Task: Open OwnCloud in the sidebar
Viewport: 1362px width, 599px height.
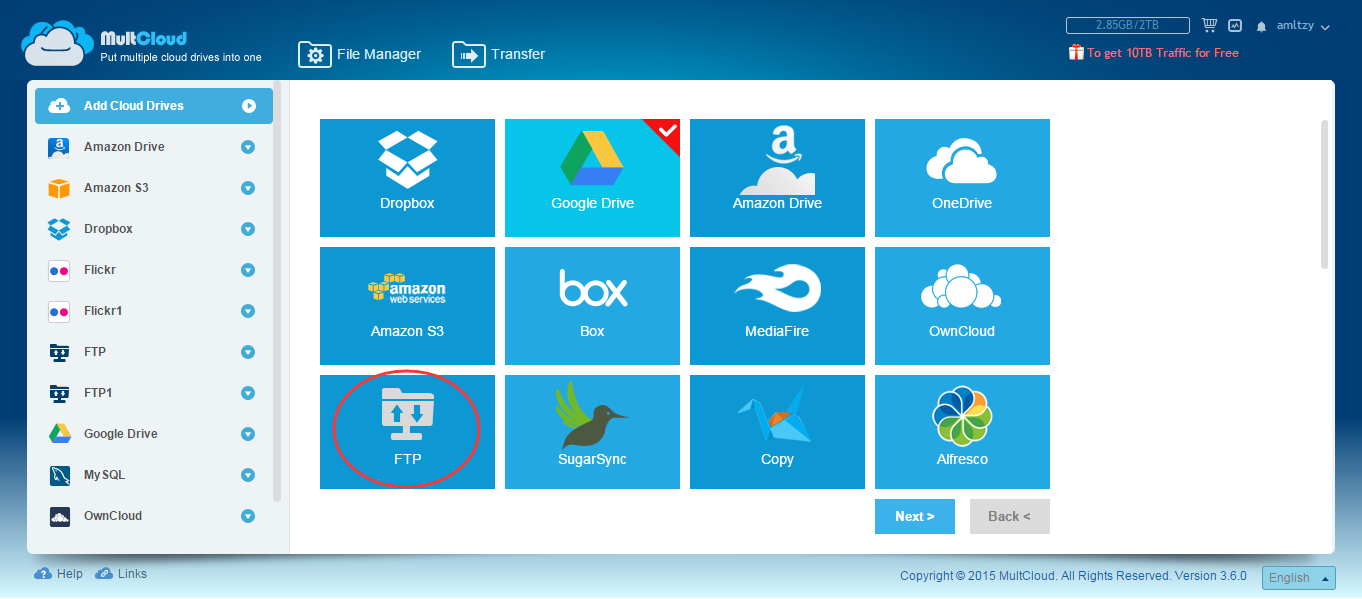Action: click(153, 516)
